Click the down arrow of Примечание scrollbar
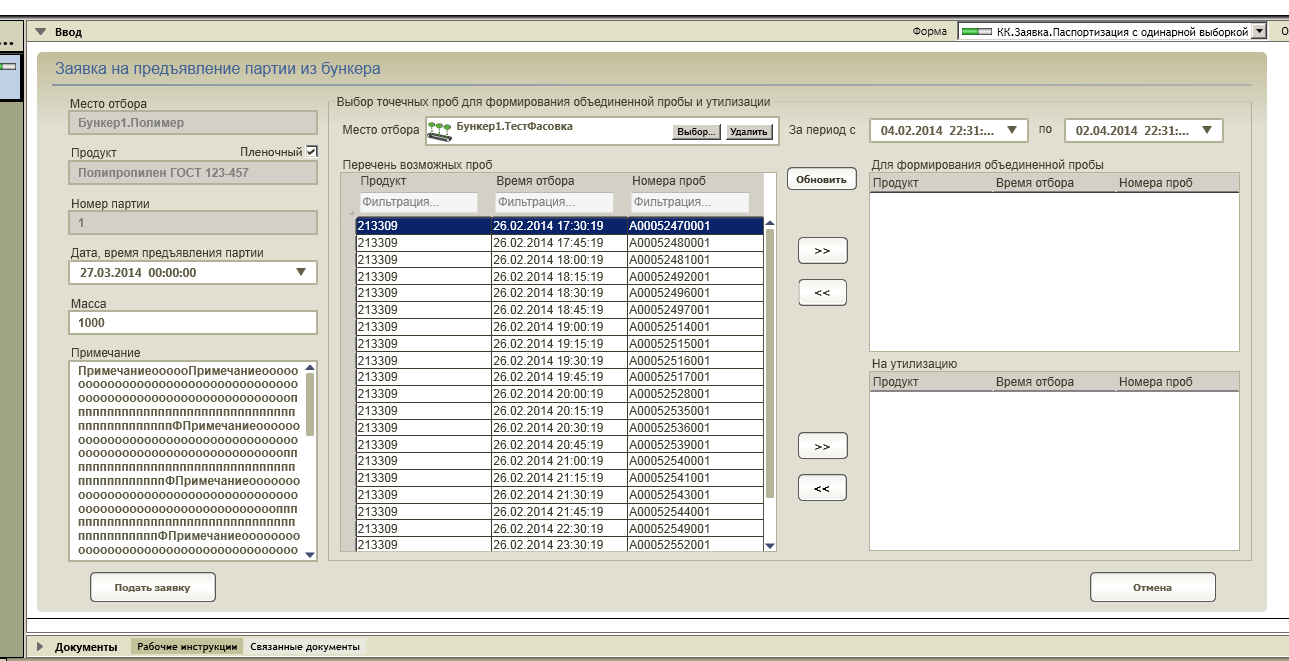This screenshot has height=661, width=1289. click(x=309, y=553)
